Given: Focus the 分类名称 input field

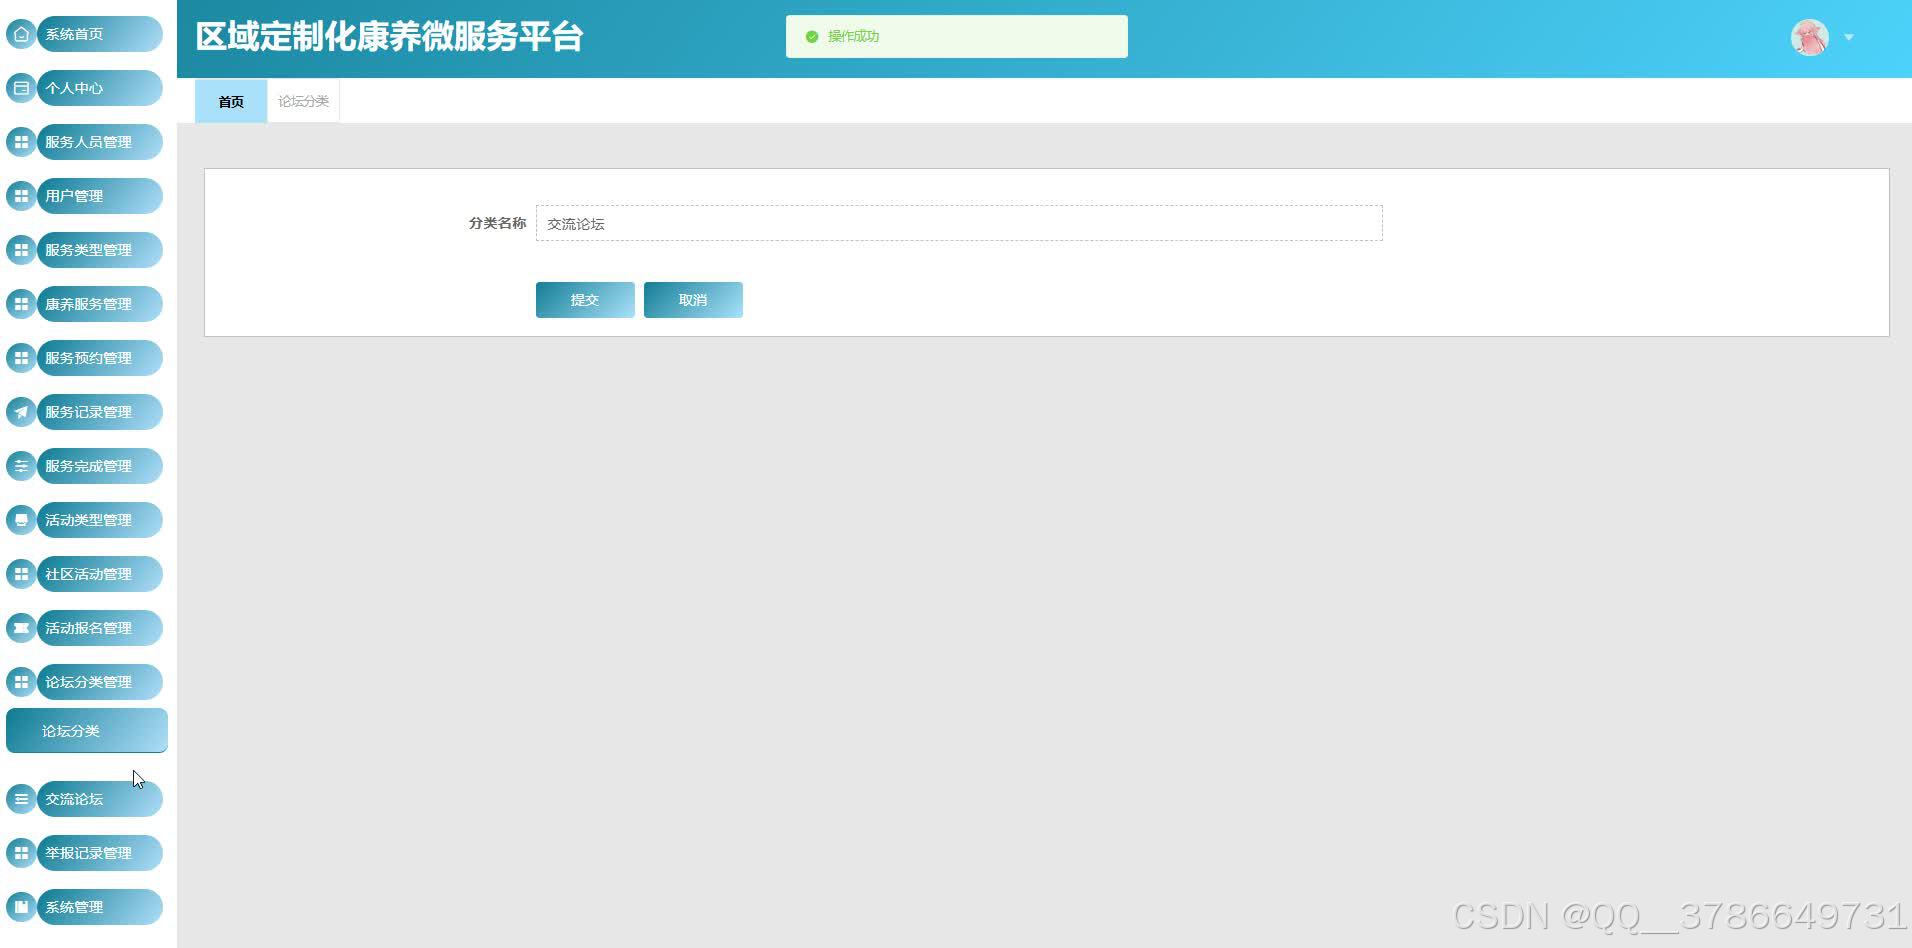Looking at the screenshot, I should (959, 223).
